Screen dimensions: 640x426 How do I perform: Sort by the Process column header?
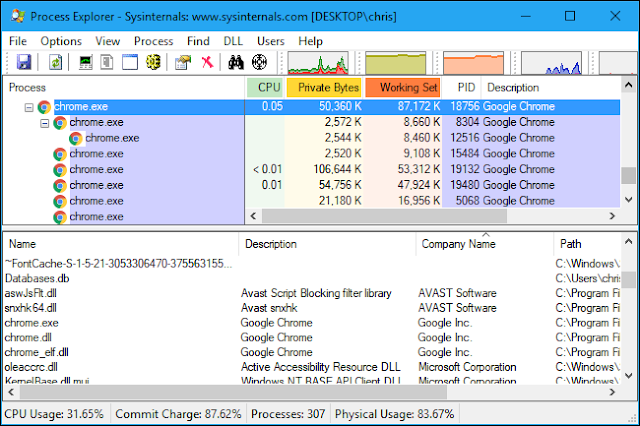point(124,87)
